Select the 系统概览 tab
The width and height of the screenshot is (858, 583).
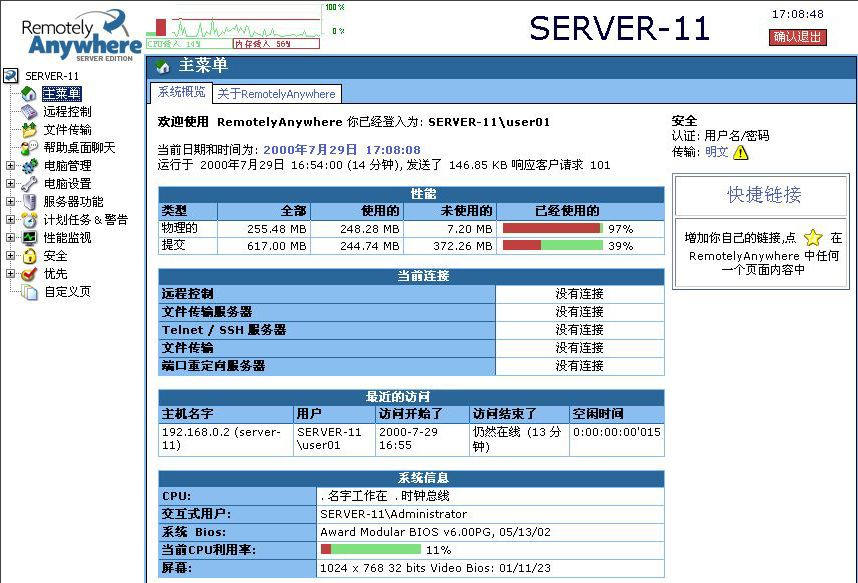point(181,92)
